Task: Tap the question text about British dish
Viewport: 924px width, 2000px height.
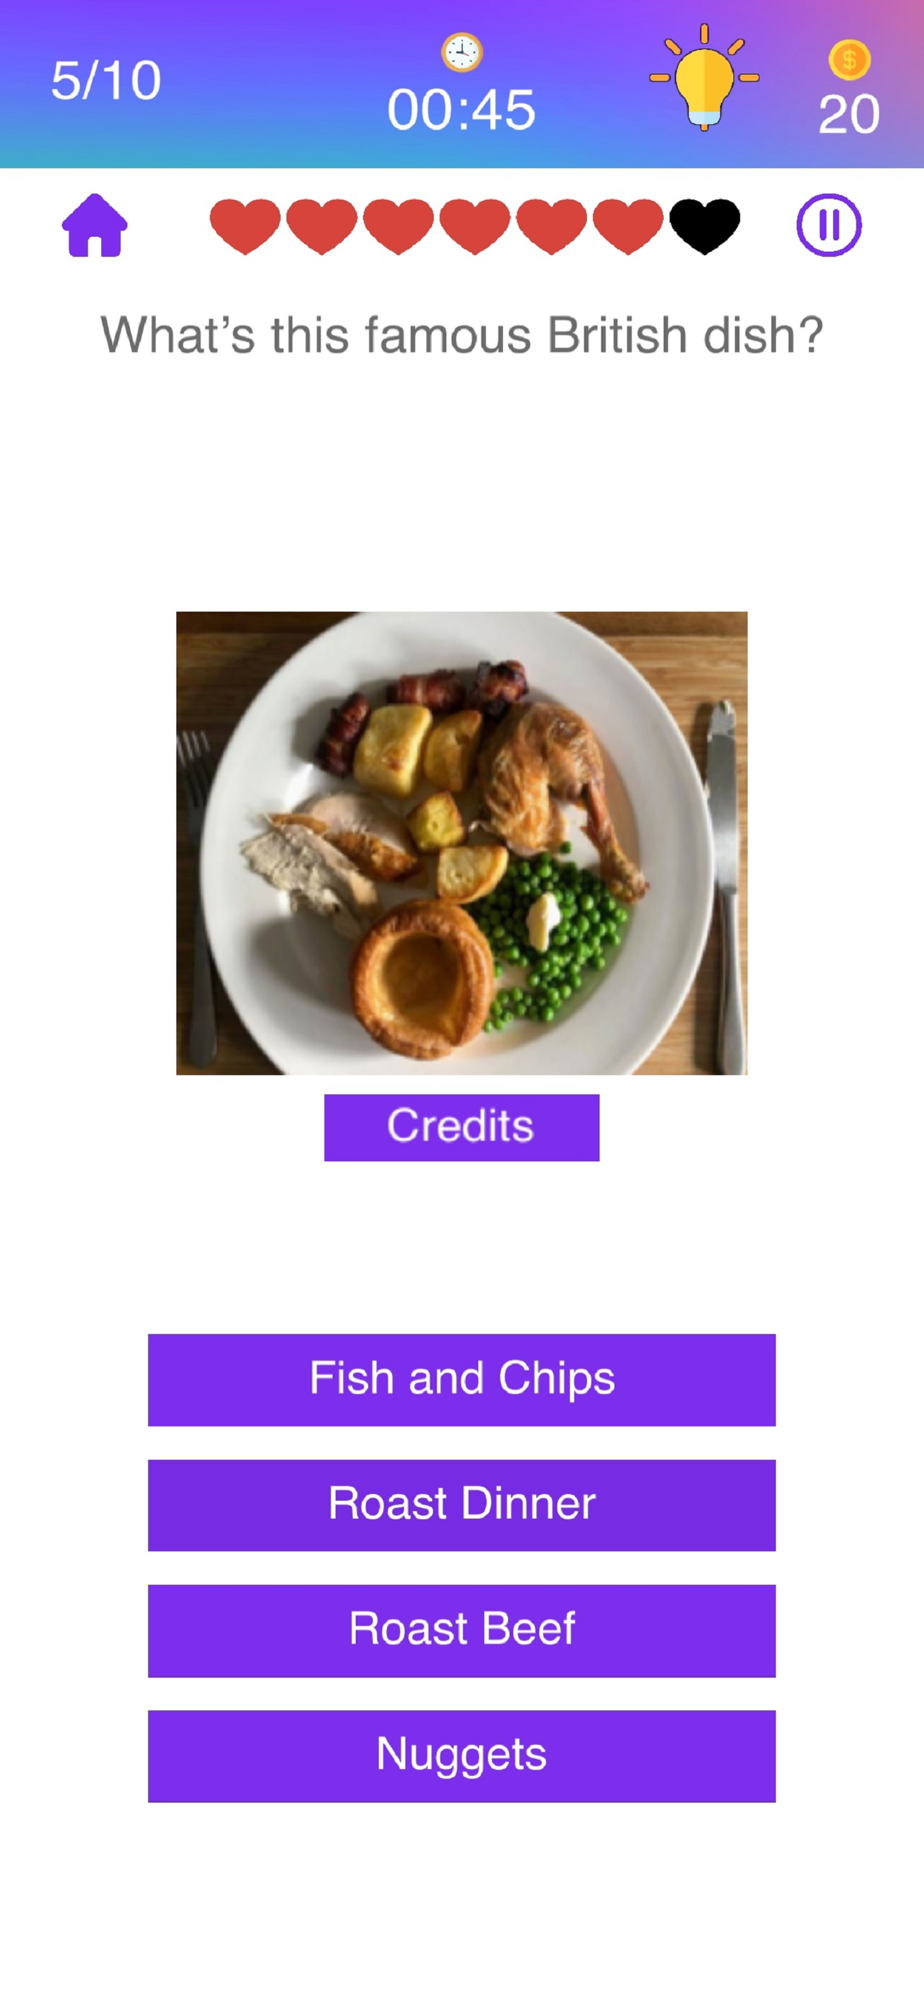Action: click(x=462, y=335)
